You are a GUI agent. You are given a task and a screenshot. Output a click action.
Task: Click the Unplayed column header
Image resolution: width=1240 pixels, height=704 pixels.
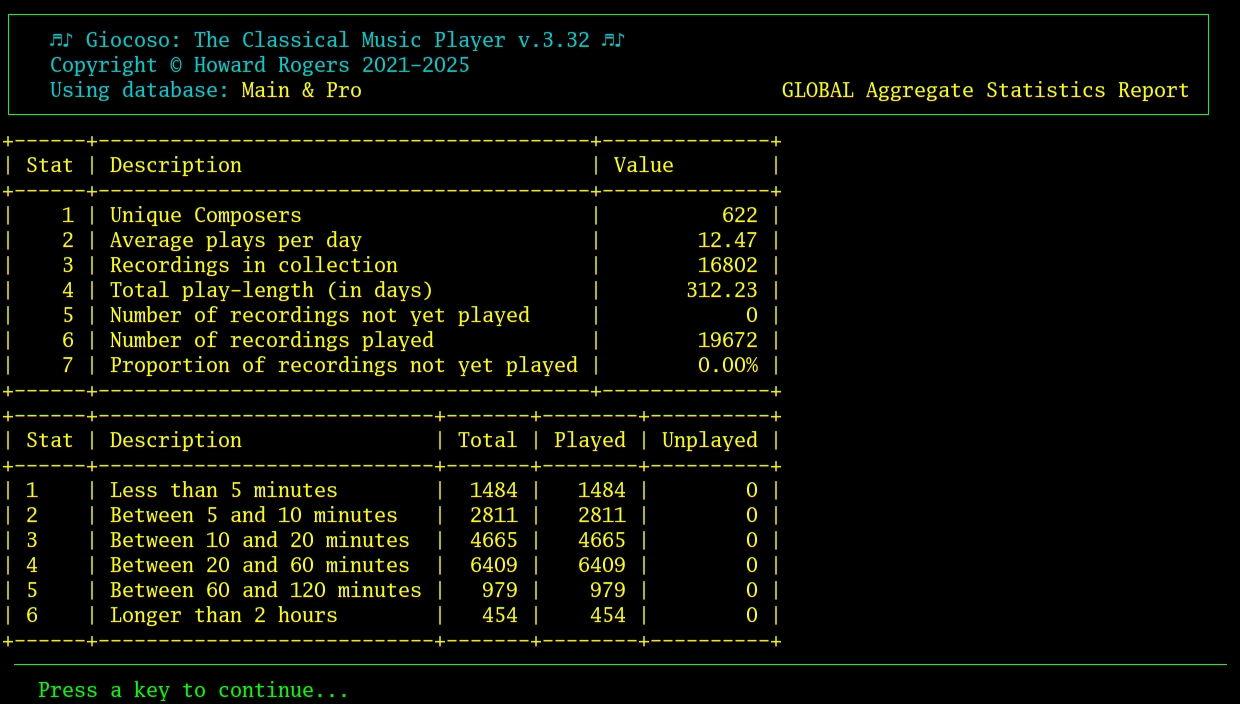pos(709,440)
